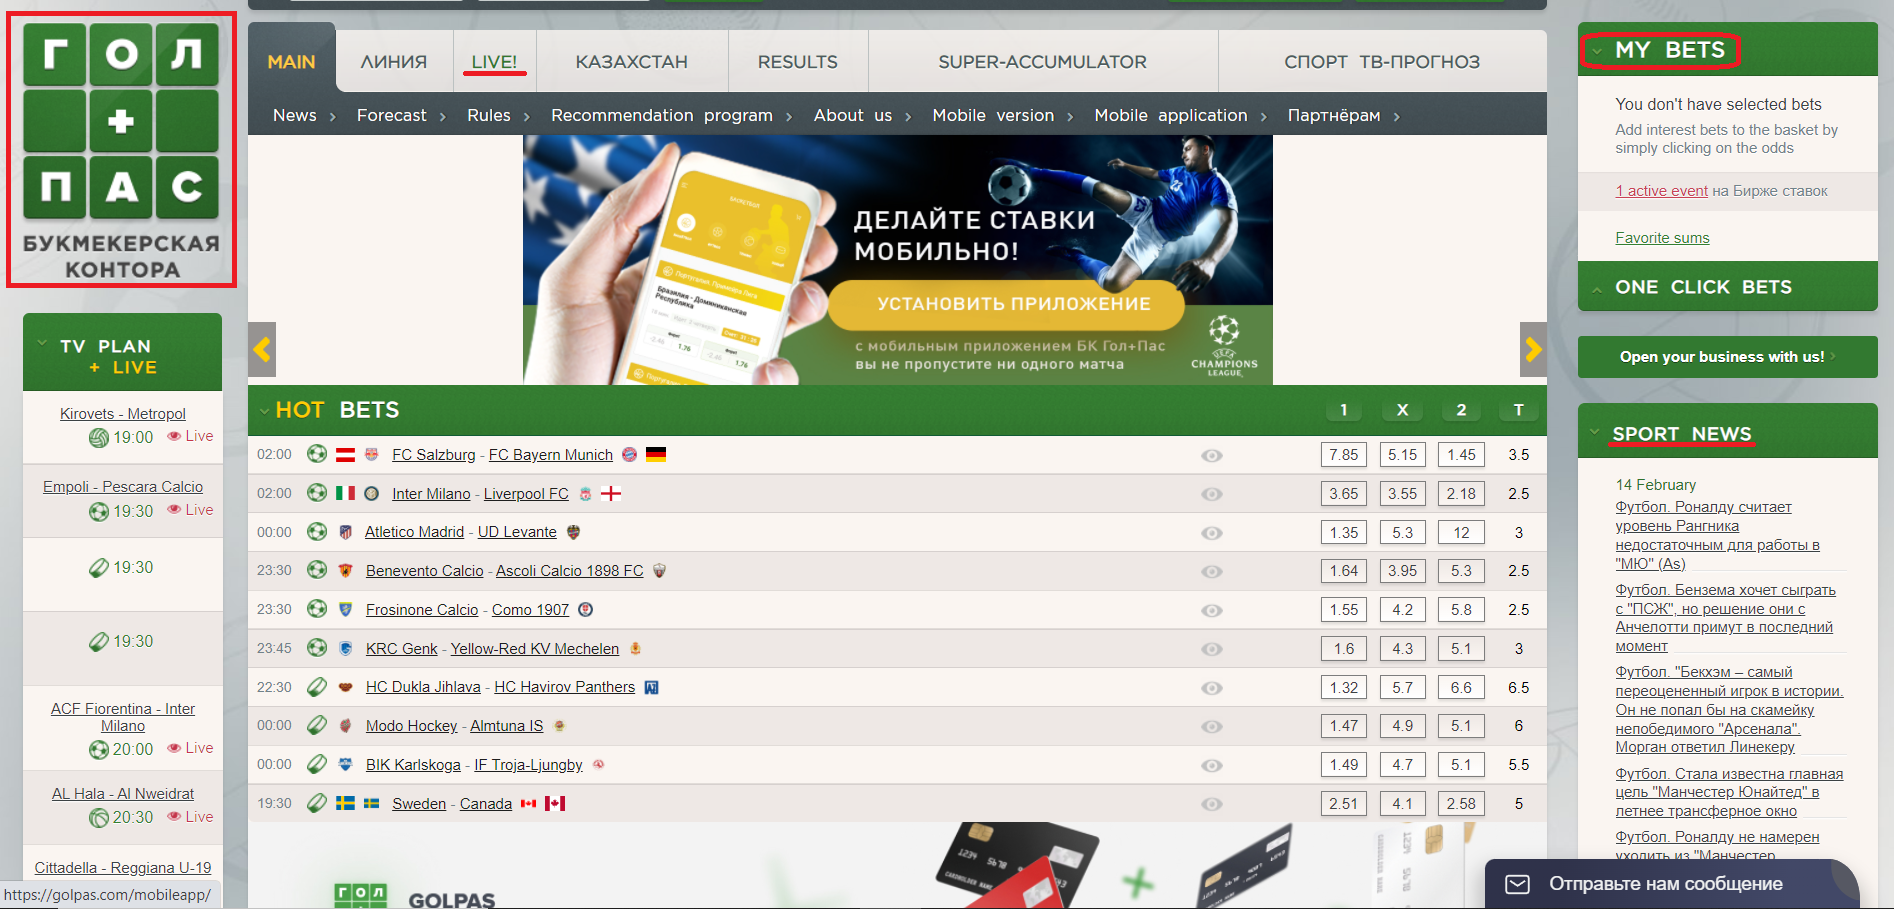Click Germany flag after FC Bayern Munich
Viewport: 1894px width, 909px height.
(x=656, y=454)
